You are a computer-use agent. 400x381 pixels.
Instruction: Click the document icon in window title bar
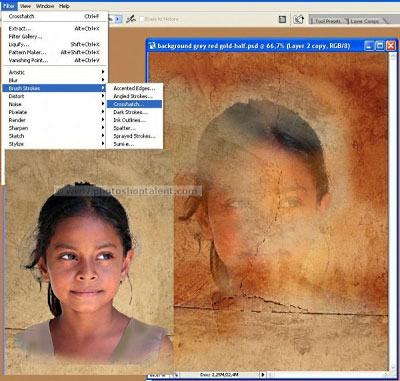[152, 46]
